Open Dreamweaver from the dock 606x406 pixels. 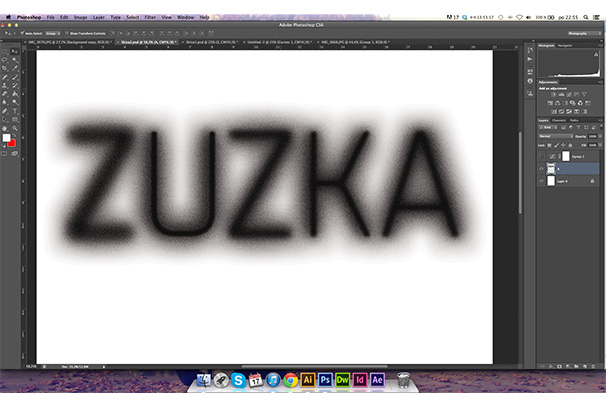[x=343, y=380]
